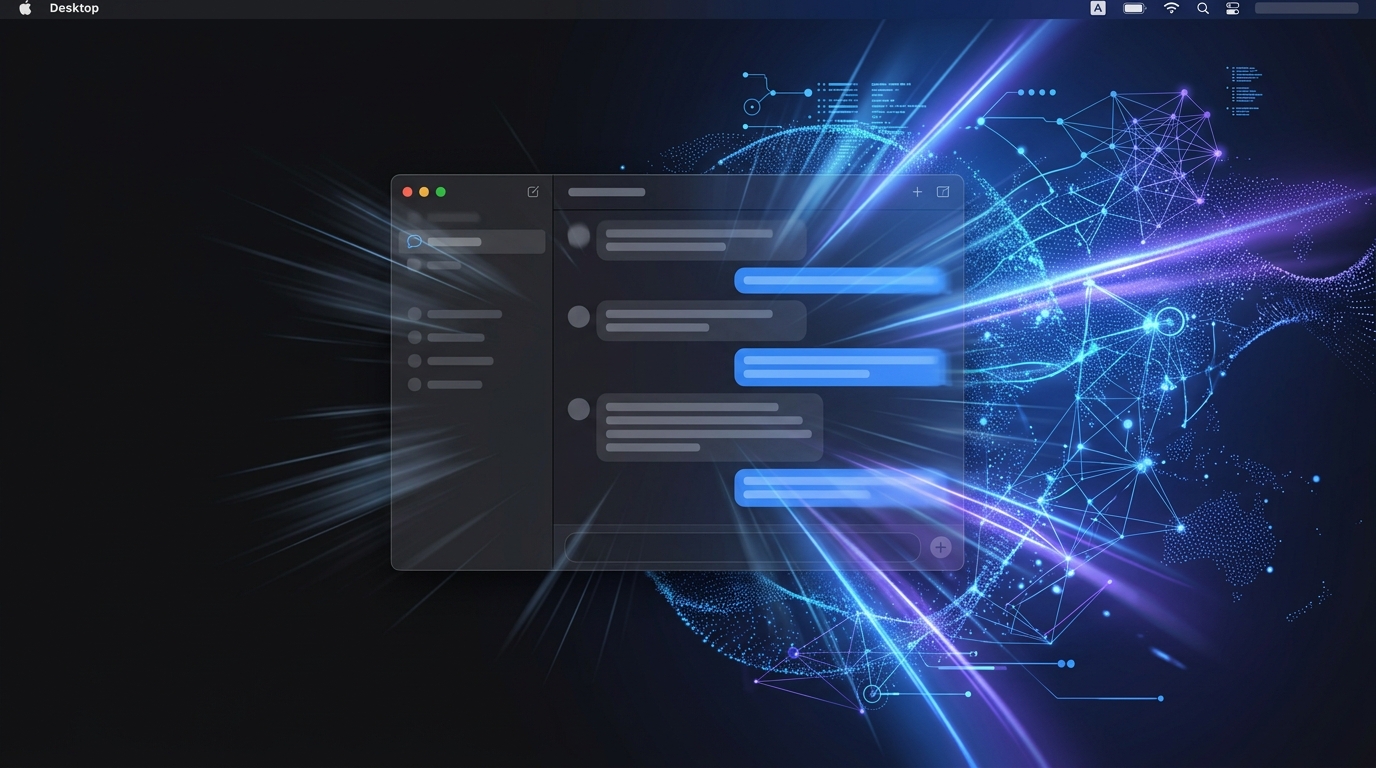
Task: Attach content via plus icon in message bar
Action: (940, 547)
